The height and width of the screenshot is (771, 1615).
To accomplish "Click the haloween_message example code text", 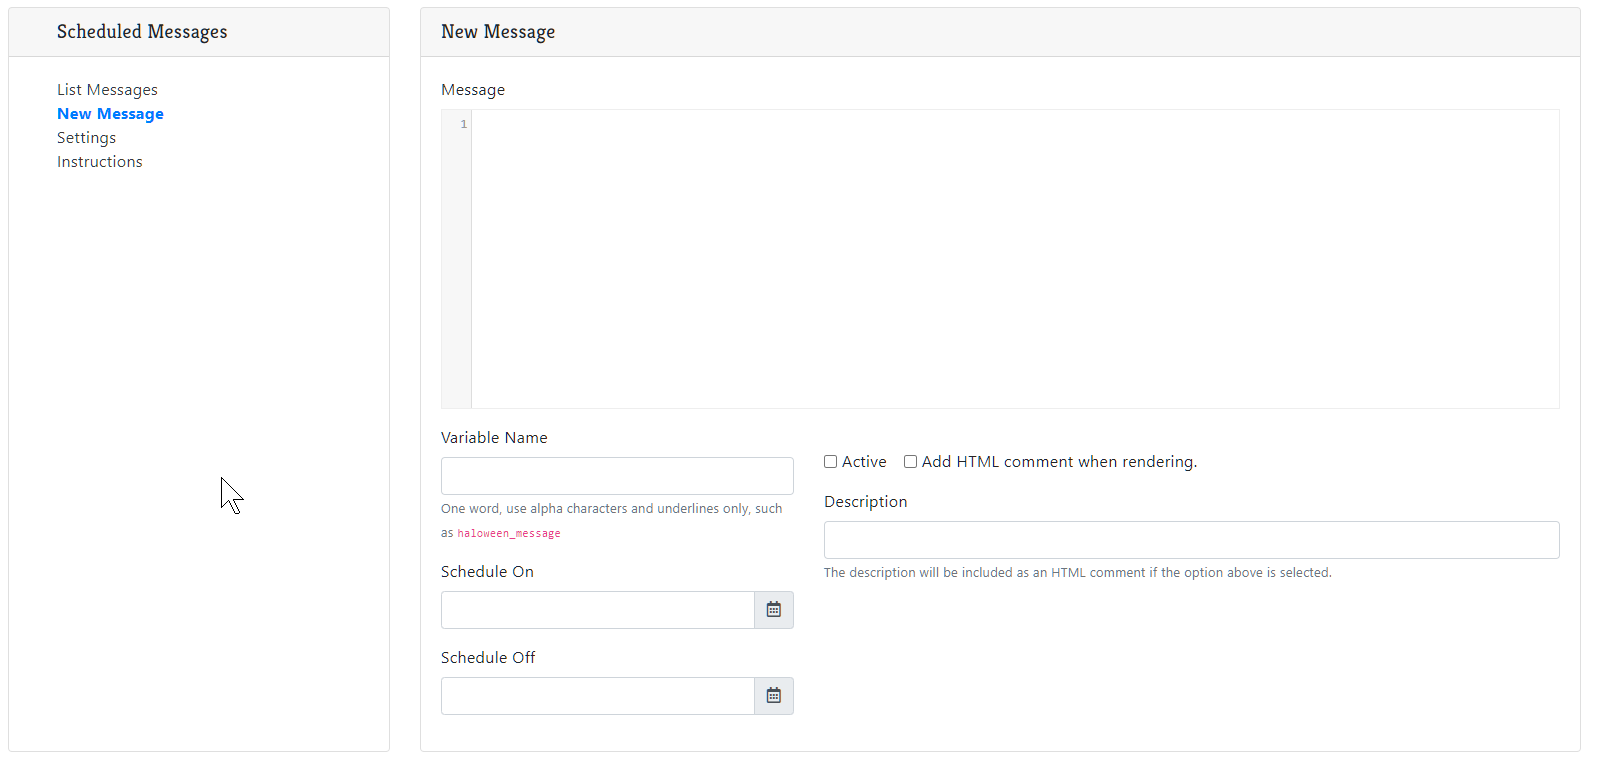I will 508,534.
